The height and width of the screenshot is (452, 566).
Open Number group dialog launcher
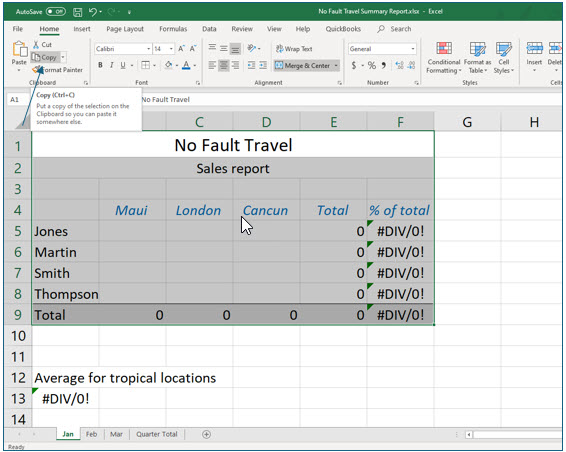[416, 83]
